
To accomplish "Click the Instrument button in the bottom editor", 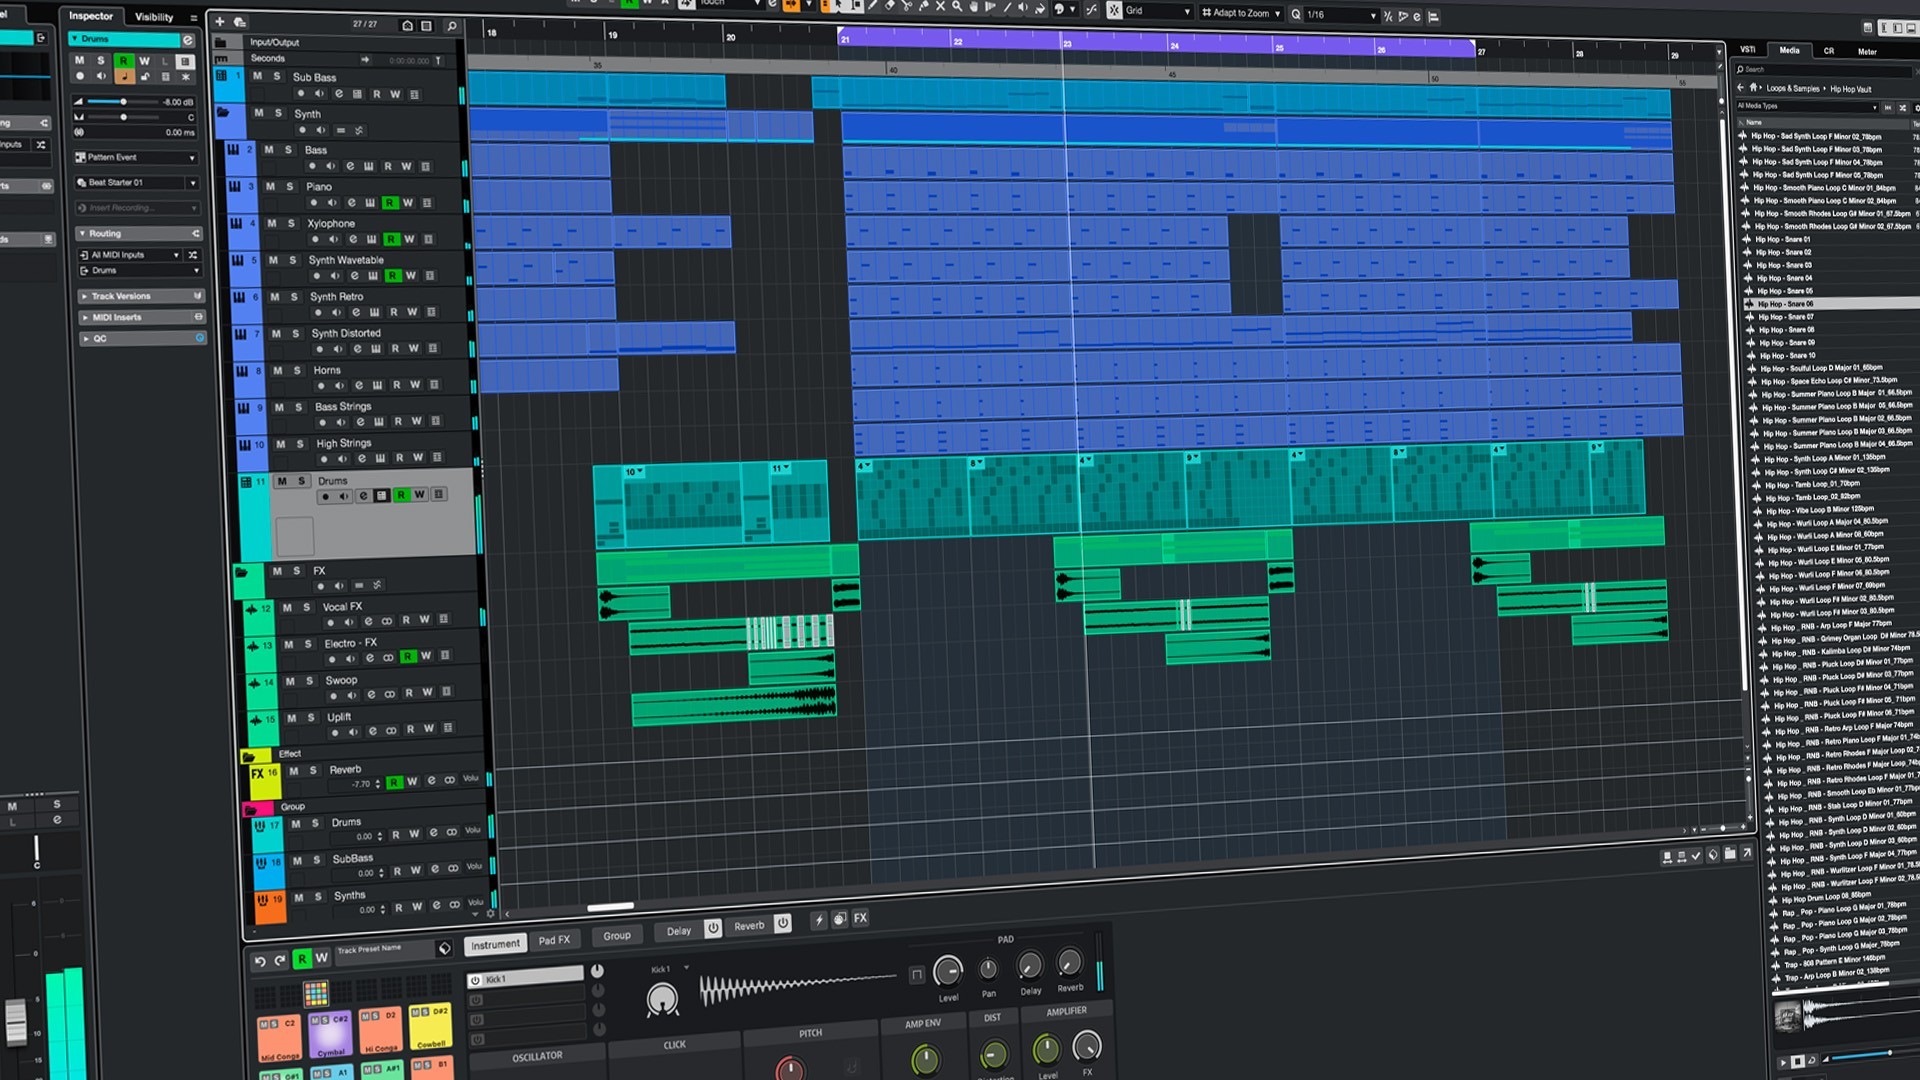I will pos(495,943).
